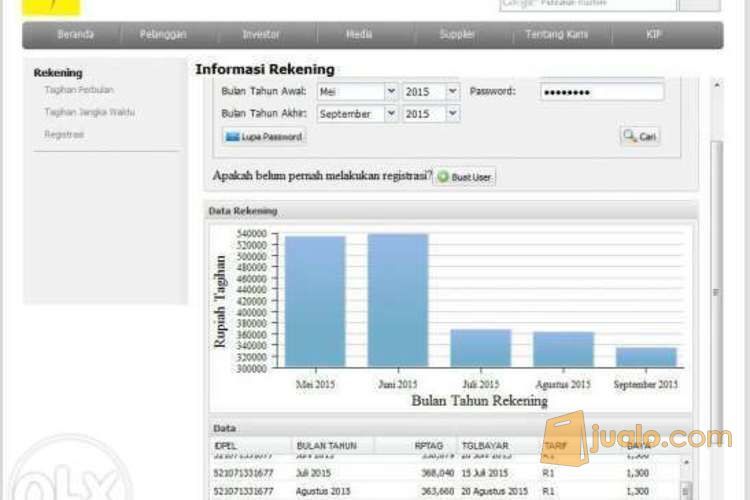This screenshot has width=750, height=500.
Task: Select the Agustus 2015 table row
Action: (x=445, y=491)
